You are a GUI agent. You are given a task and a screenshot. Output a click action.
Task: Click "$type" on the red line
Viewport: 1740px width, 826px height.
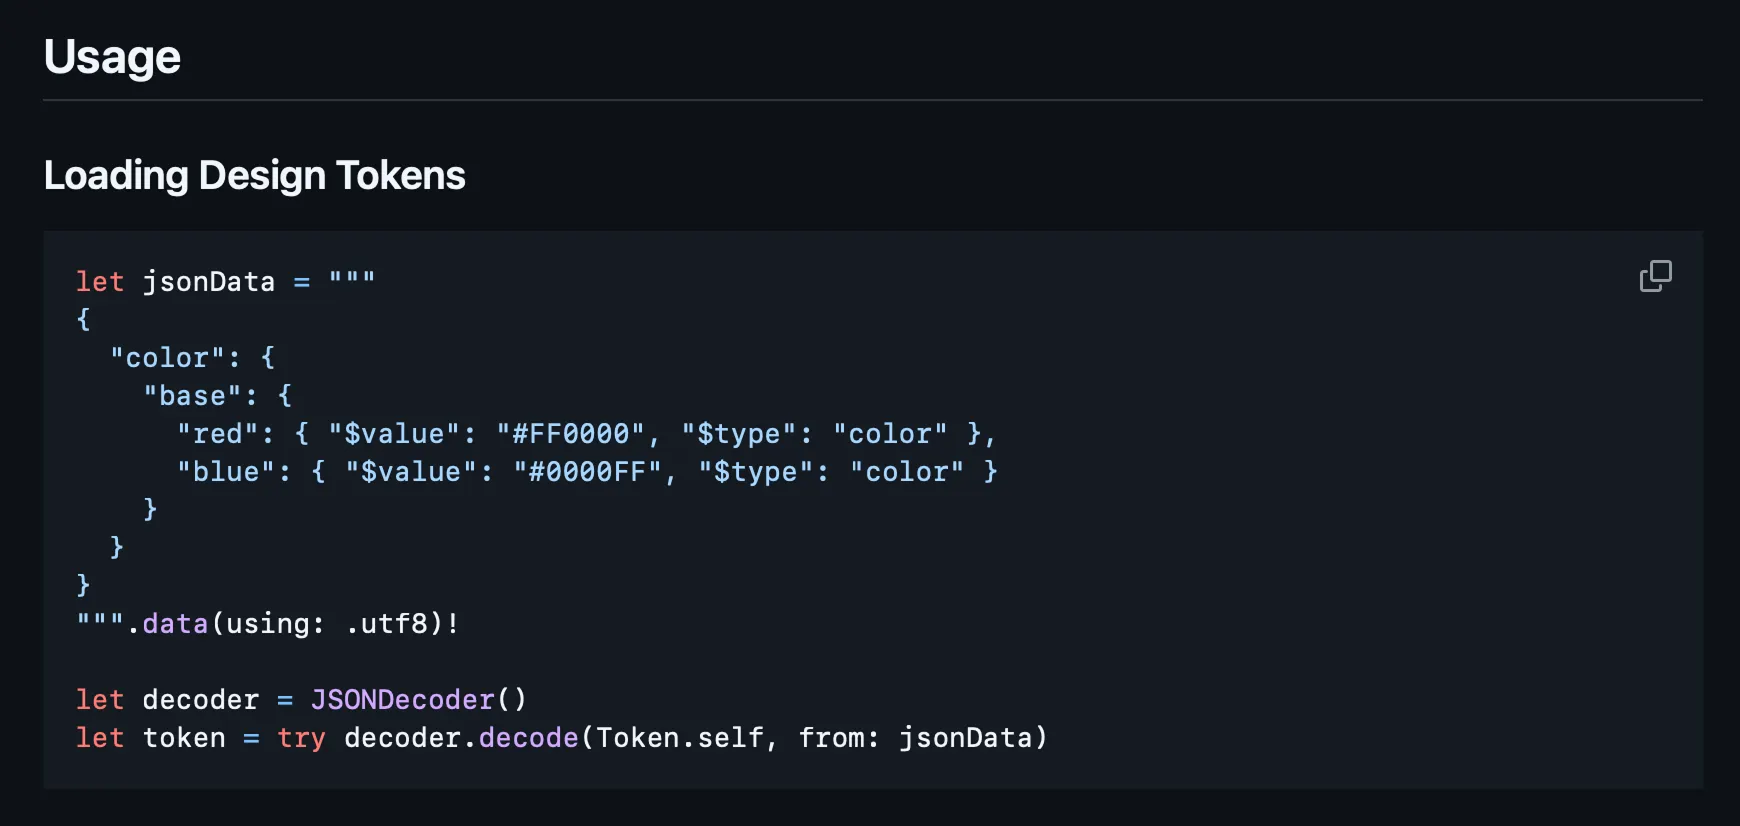pyautogui.click(x=738, y=434)
